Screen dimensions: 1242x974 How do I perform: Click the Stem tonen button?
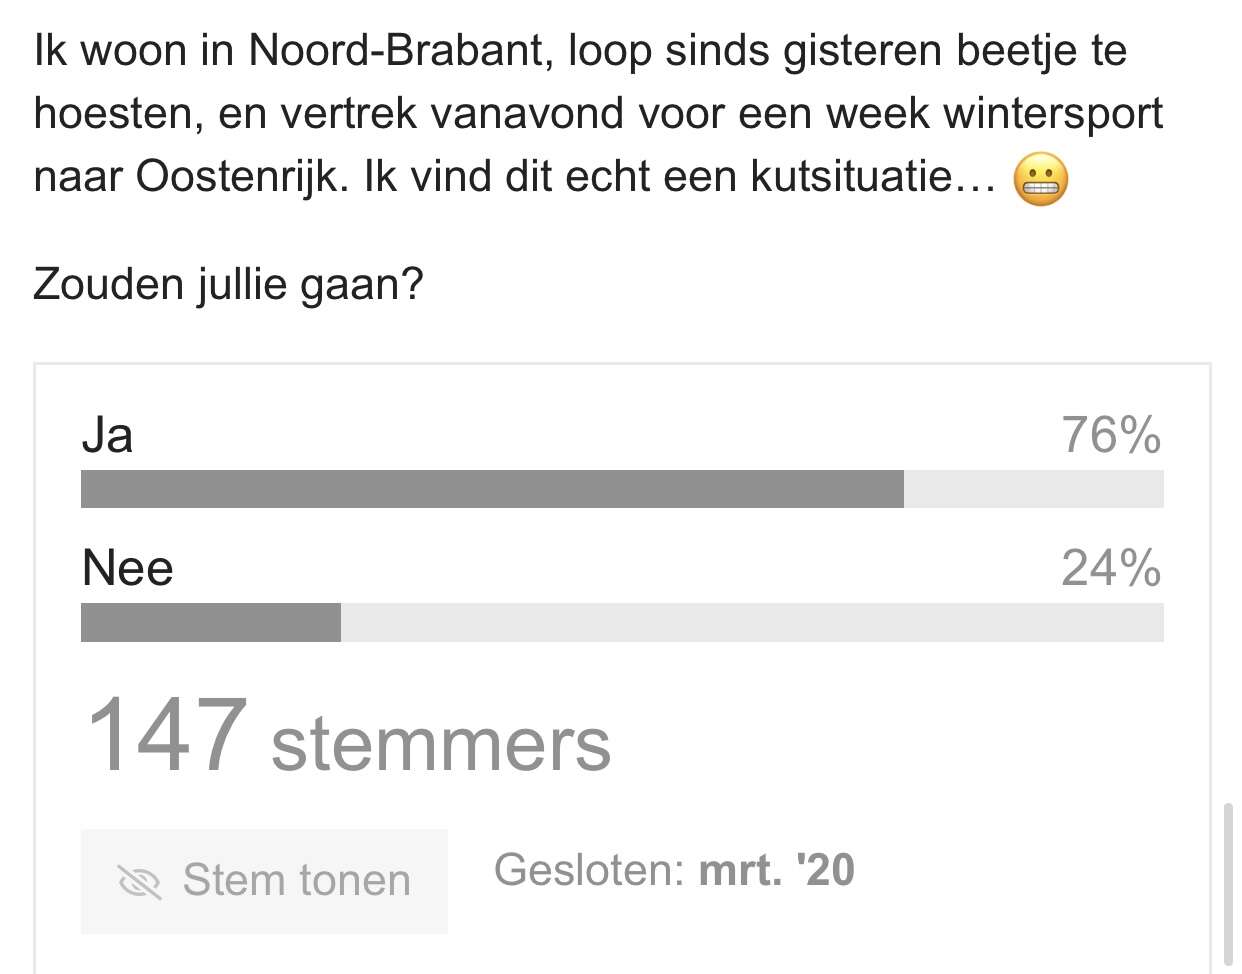[x=264, y=881]
